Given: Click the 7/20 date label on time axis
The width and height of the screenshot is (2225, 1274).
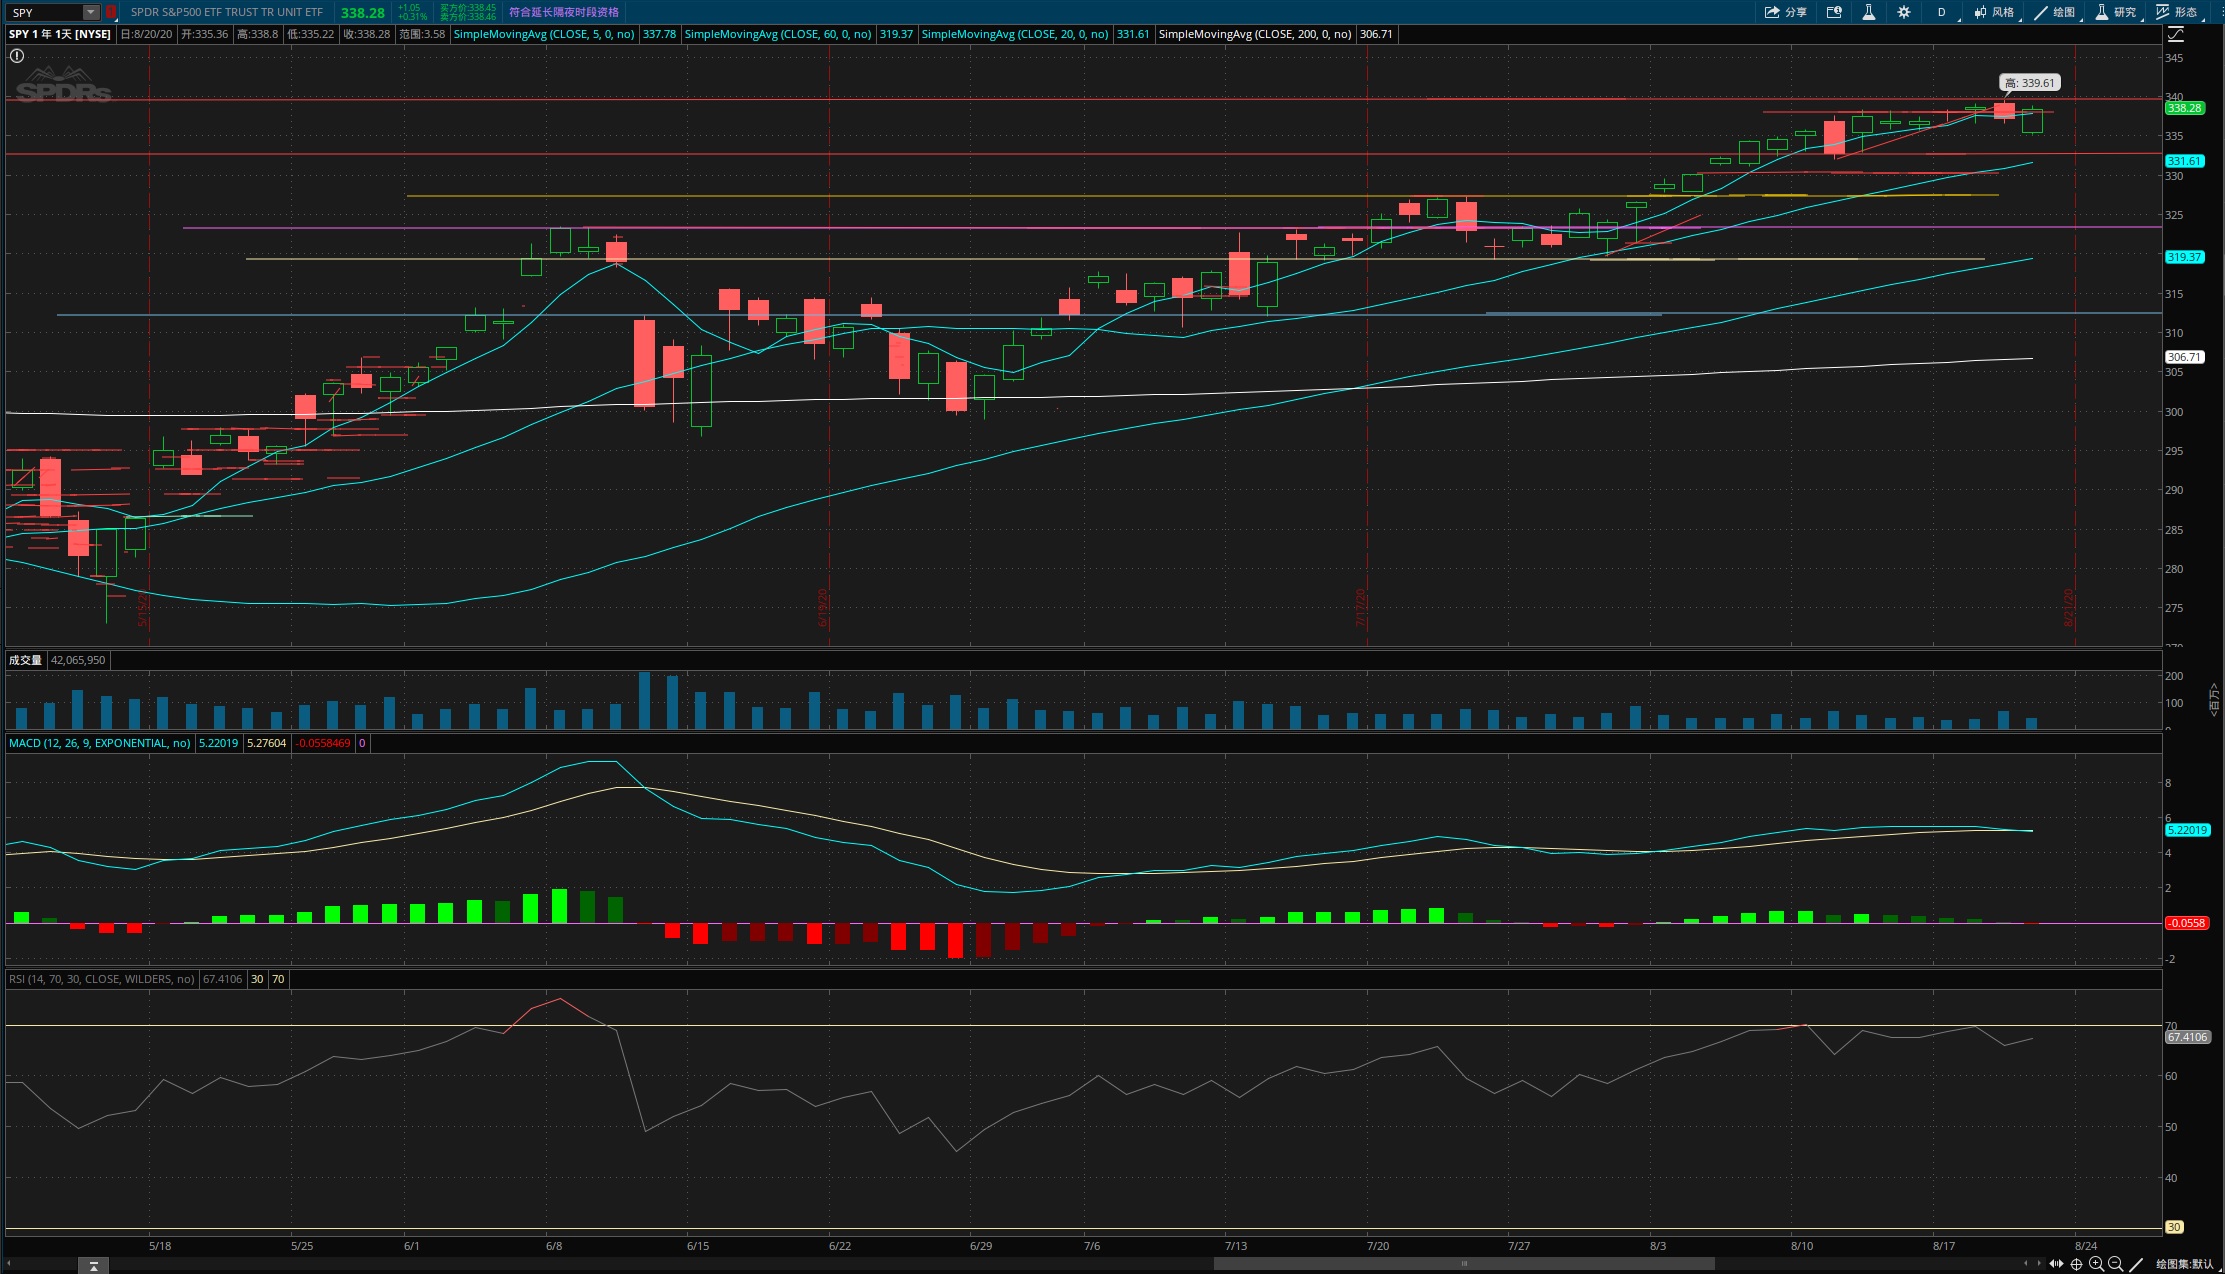Looking at the screenshot, I should (1378, 1246).
